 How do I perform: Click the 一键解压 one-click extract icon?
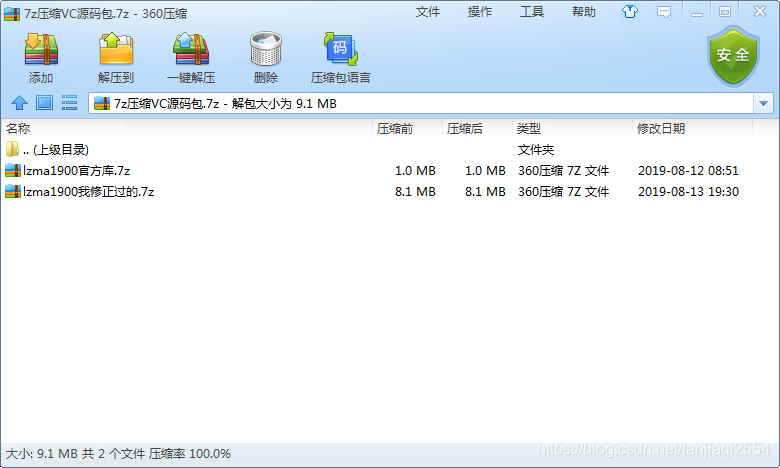click(191, 49)
